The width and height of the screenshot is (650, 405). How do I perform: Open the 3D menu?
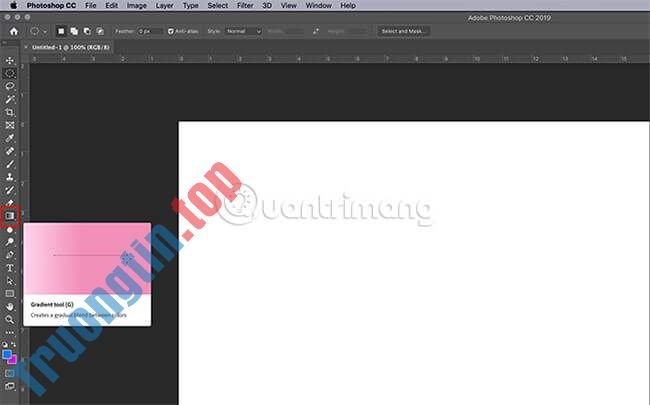click(267, 5)
